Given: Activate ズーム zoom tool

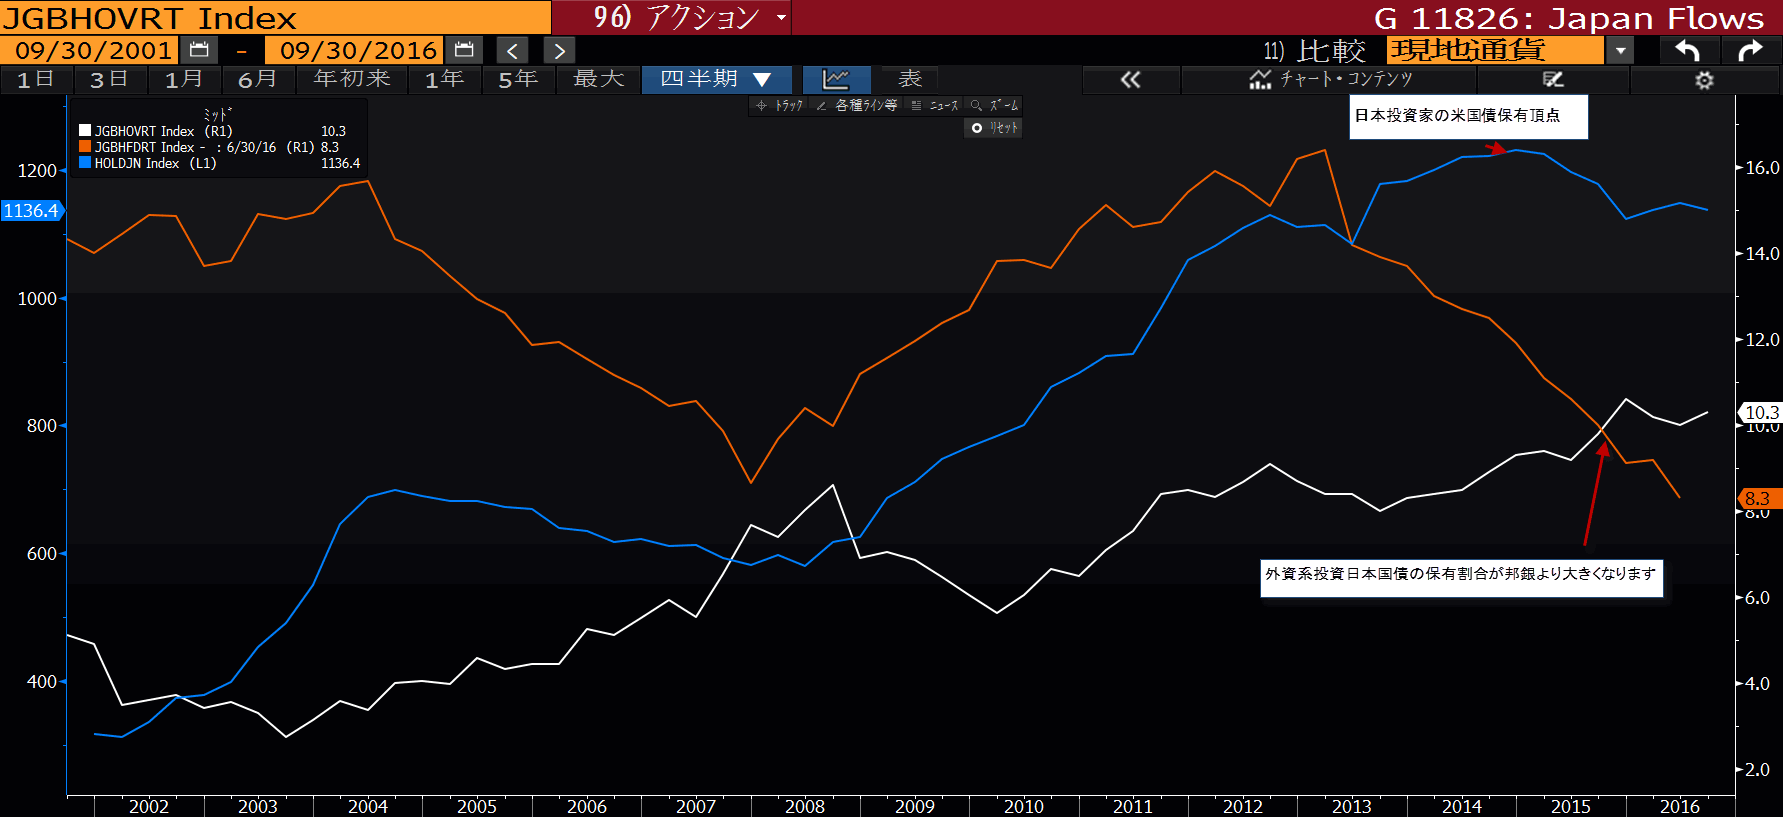Looking at the screenshot, I should [x=995, y=105].
